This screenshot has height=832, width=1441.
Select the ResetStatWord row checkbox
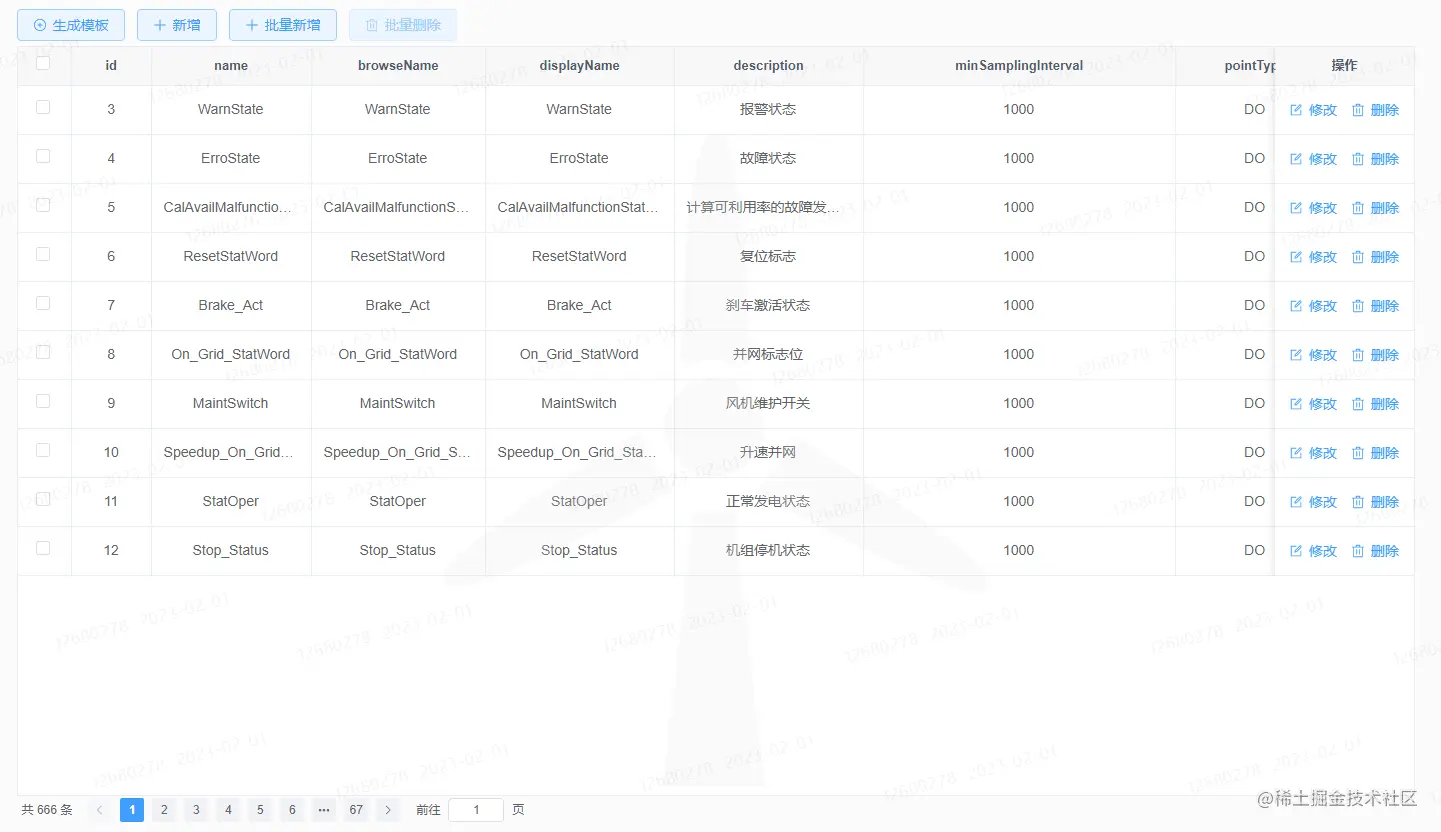click(43, 254)
